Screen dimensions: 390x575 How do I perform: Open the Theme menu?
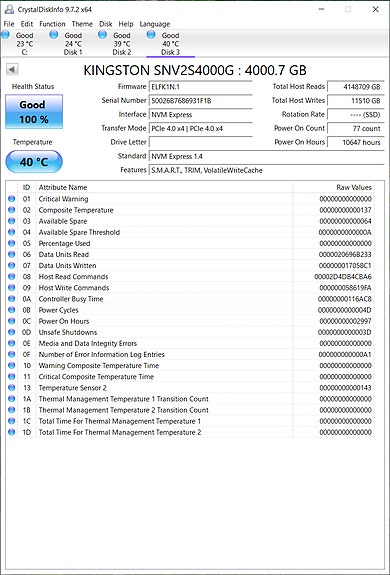[82, 24]
